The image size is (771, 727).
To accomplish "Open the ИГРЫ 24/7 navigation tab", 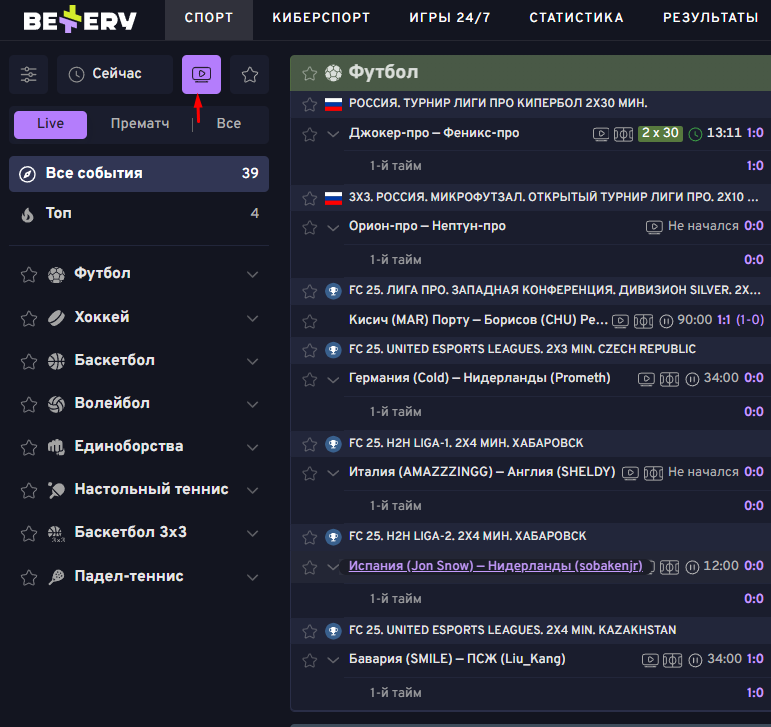I will click(x=449, y=18).
